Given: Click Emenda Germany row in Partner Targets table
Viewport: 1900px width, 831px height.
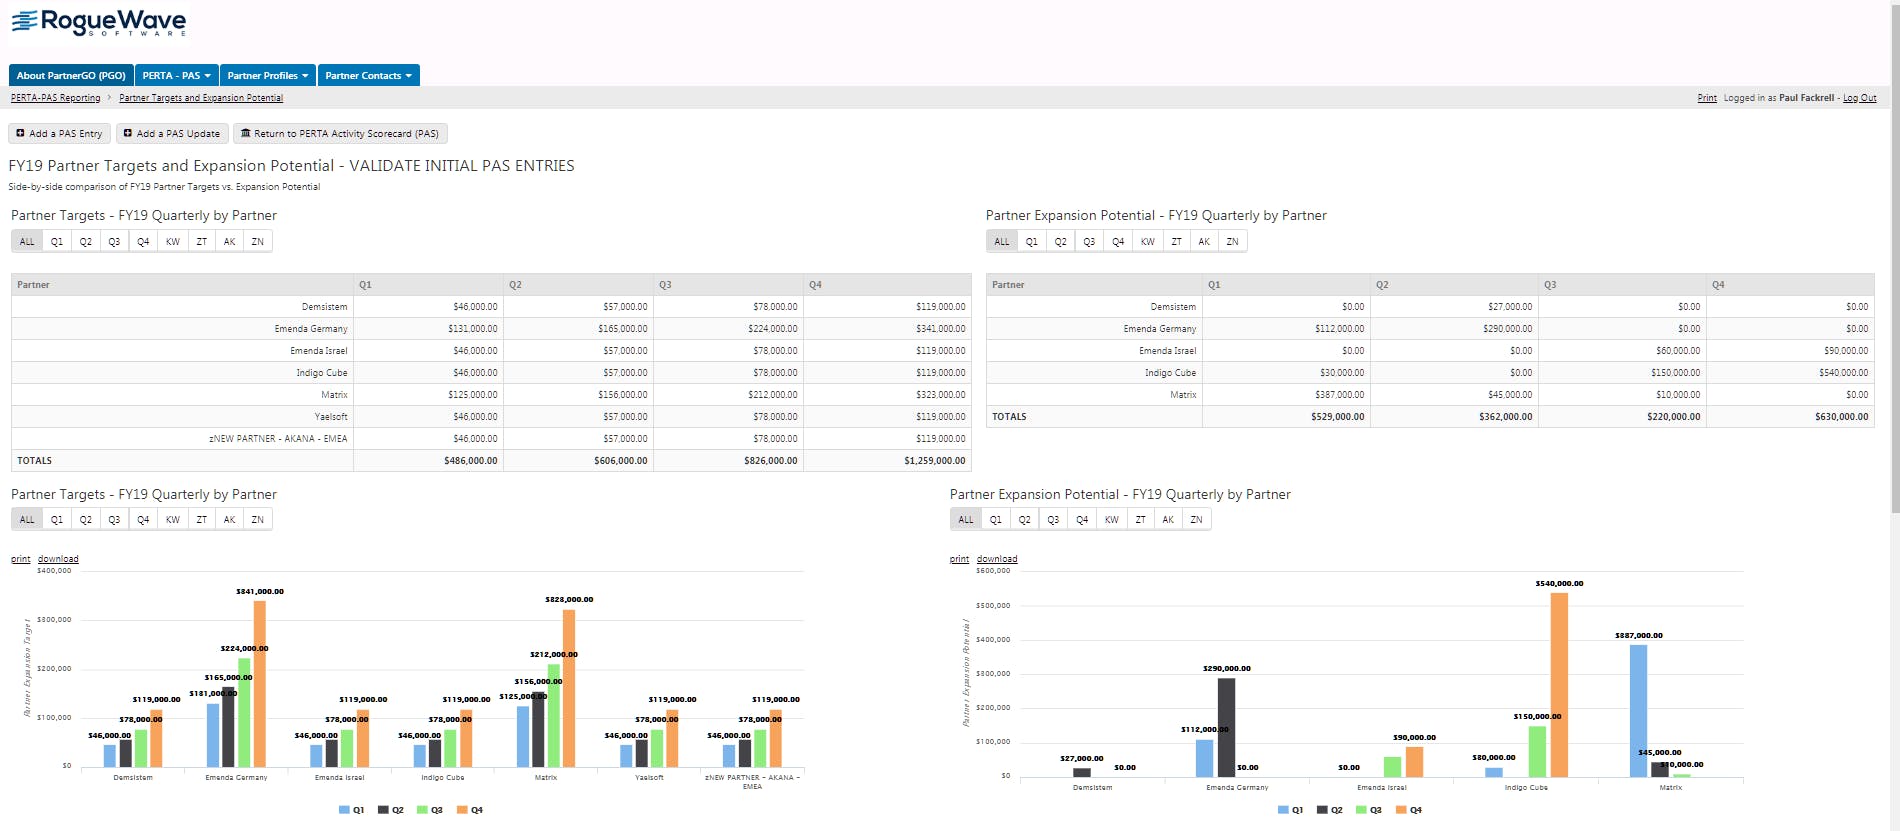Looking at the screenshot, I should pos(491,329).
